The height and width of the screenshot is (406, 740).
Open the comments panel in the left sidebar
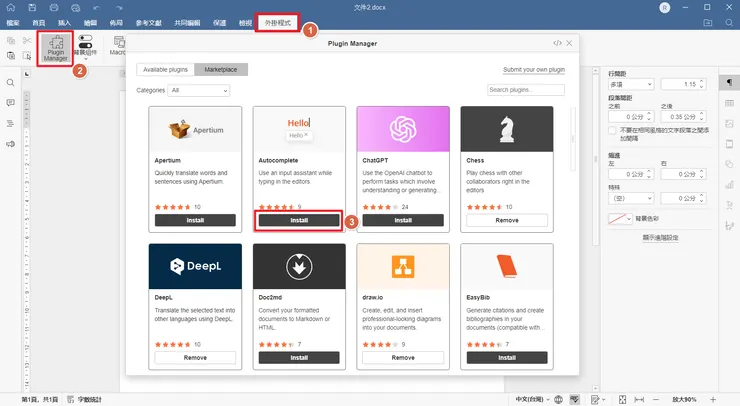(10, 103)
